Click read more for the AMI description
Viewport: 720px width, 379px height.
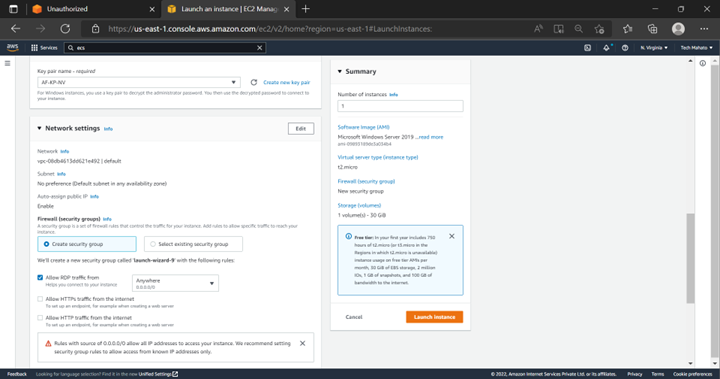(431, 137)
